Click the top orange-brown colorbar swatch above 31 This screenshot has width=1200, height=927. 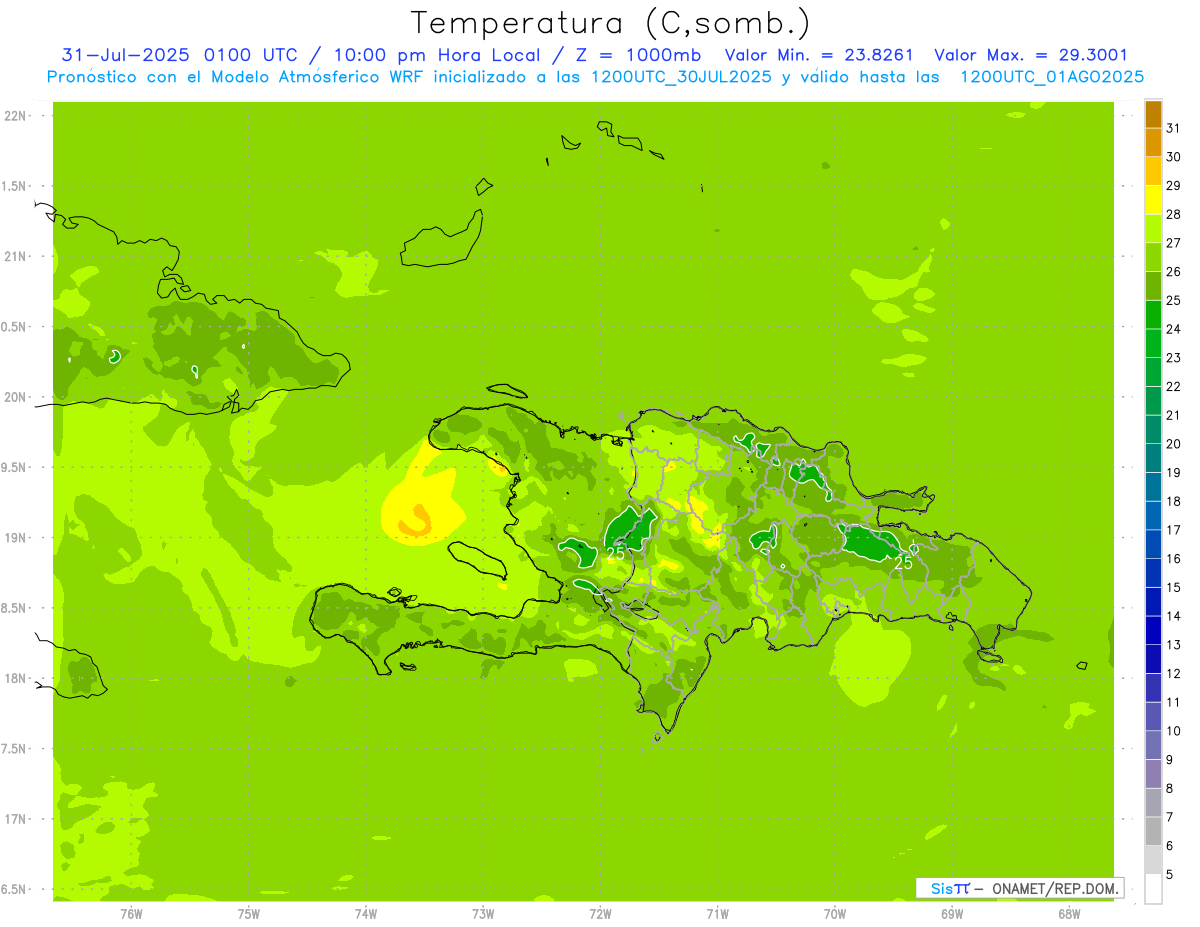point(1153,114)
